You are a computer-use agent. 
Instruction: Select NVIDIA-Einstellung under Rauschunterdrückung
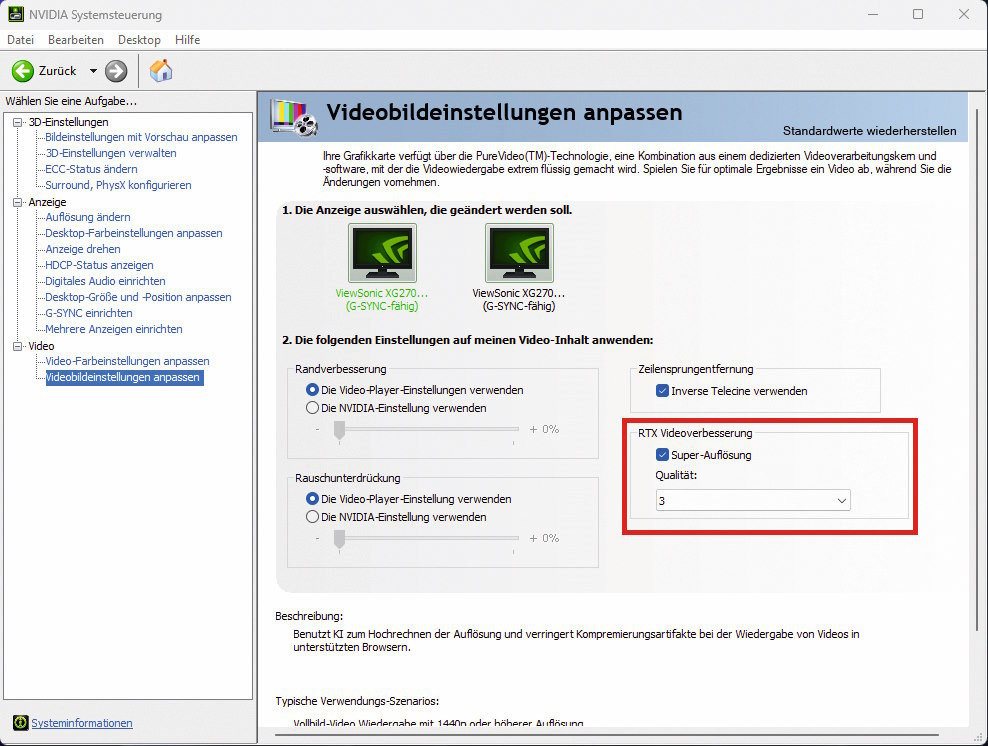coord(312,517)
